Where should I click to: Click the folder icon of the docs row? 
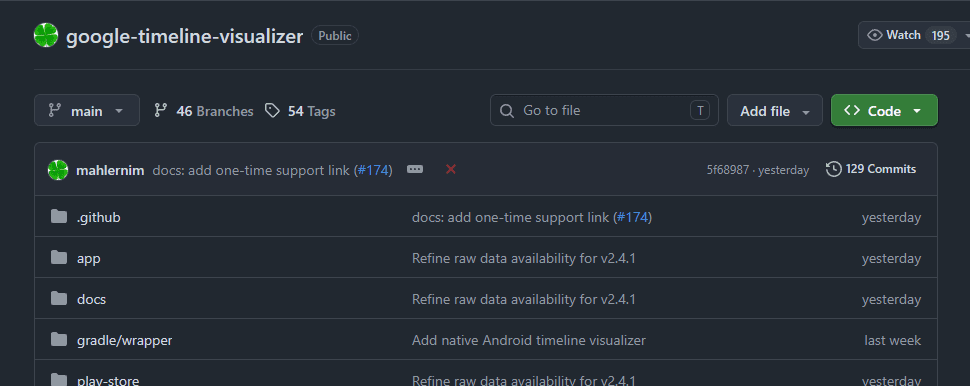[x=59, y=298]
